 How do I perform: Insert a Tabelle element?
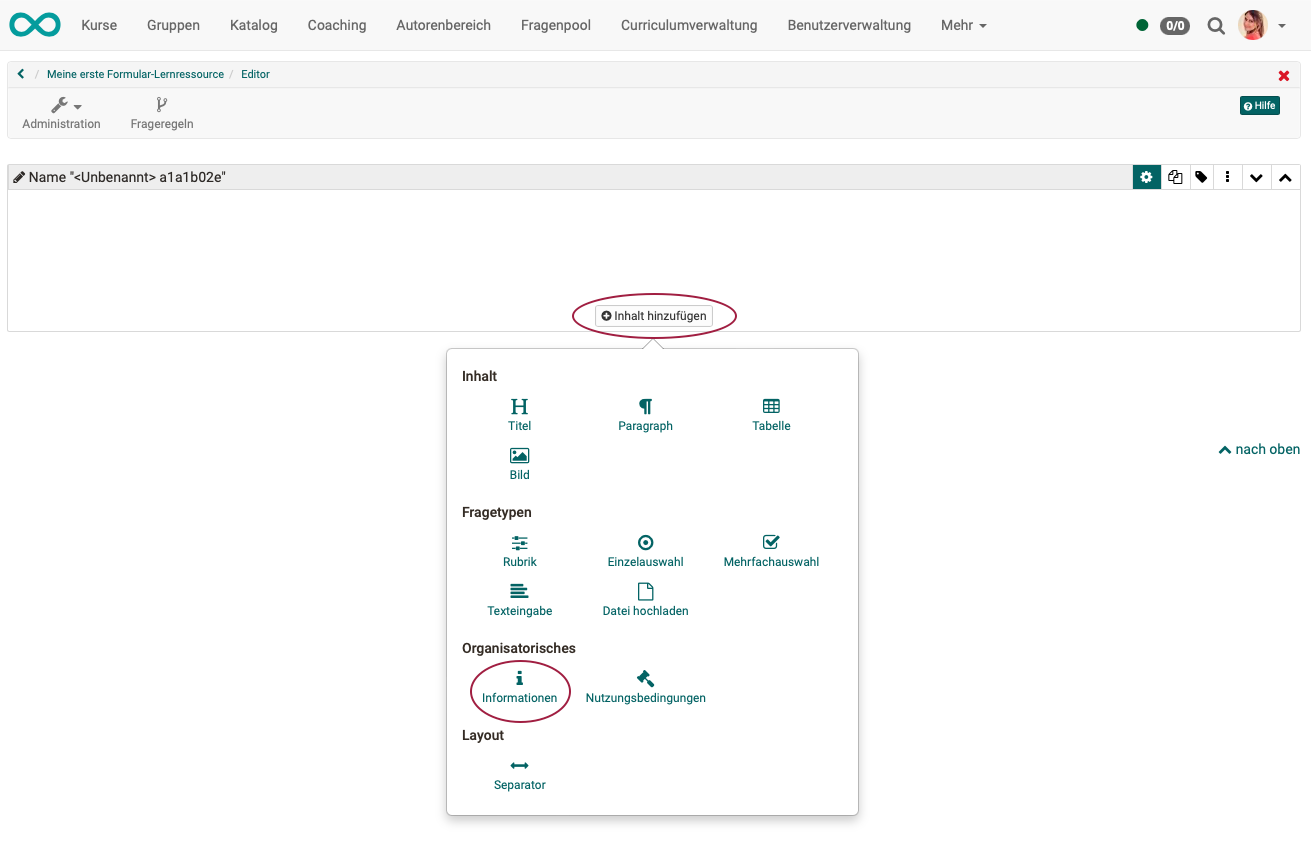[771, 414]
